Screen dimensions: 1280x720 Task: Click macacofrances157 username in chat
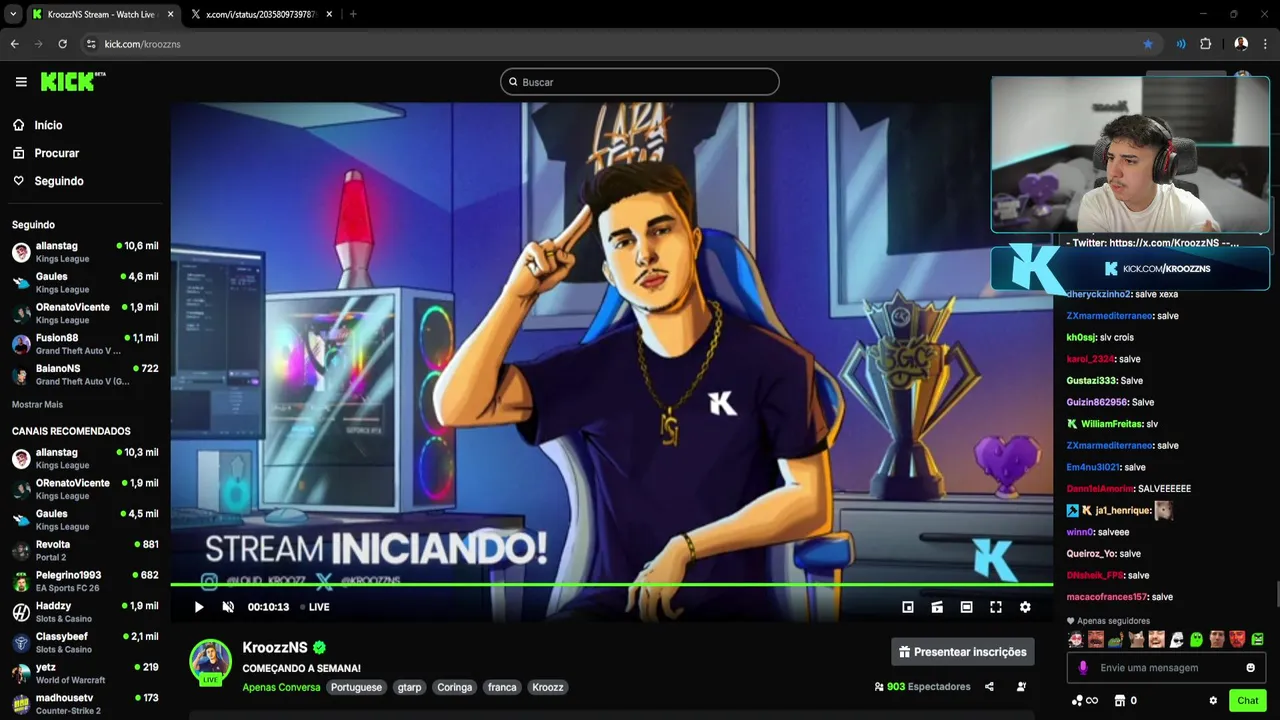click(1107, 597)
